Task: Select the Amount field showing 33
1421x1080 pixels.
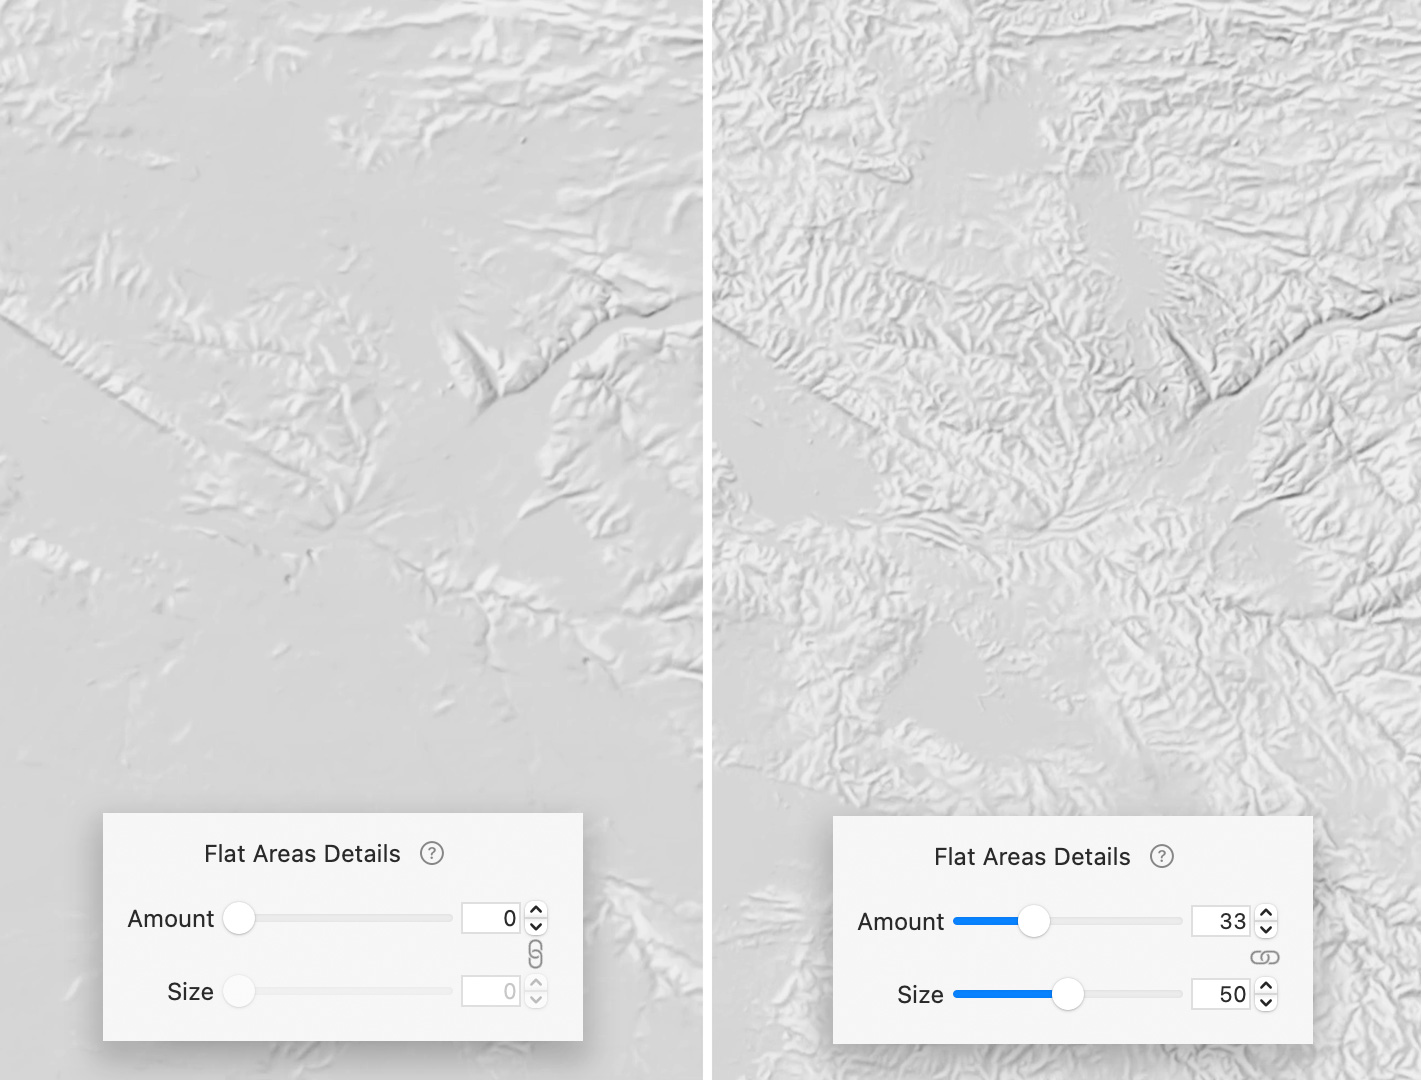Action: [x=1221, y=921]
